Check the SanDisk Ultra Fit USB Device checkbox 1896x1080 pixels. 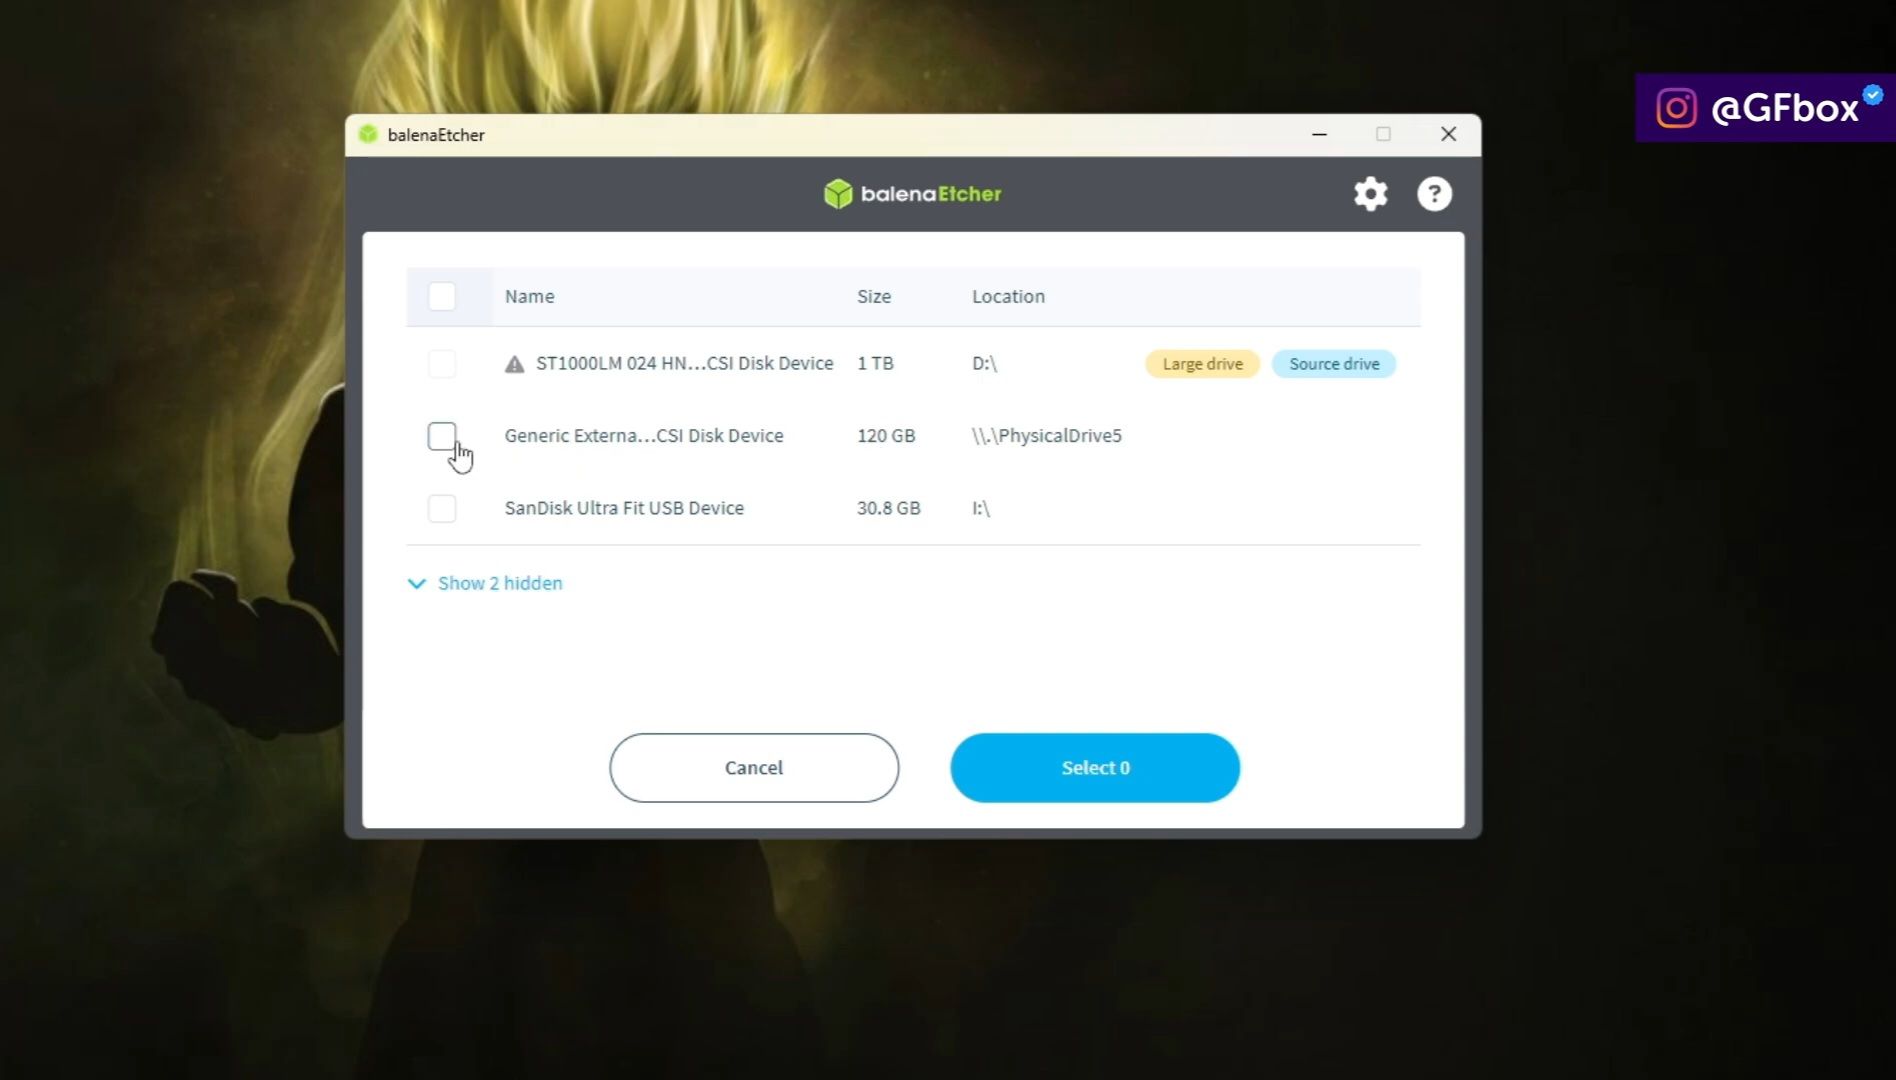pos(442,508)
